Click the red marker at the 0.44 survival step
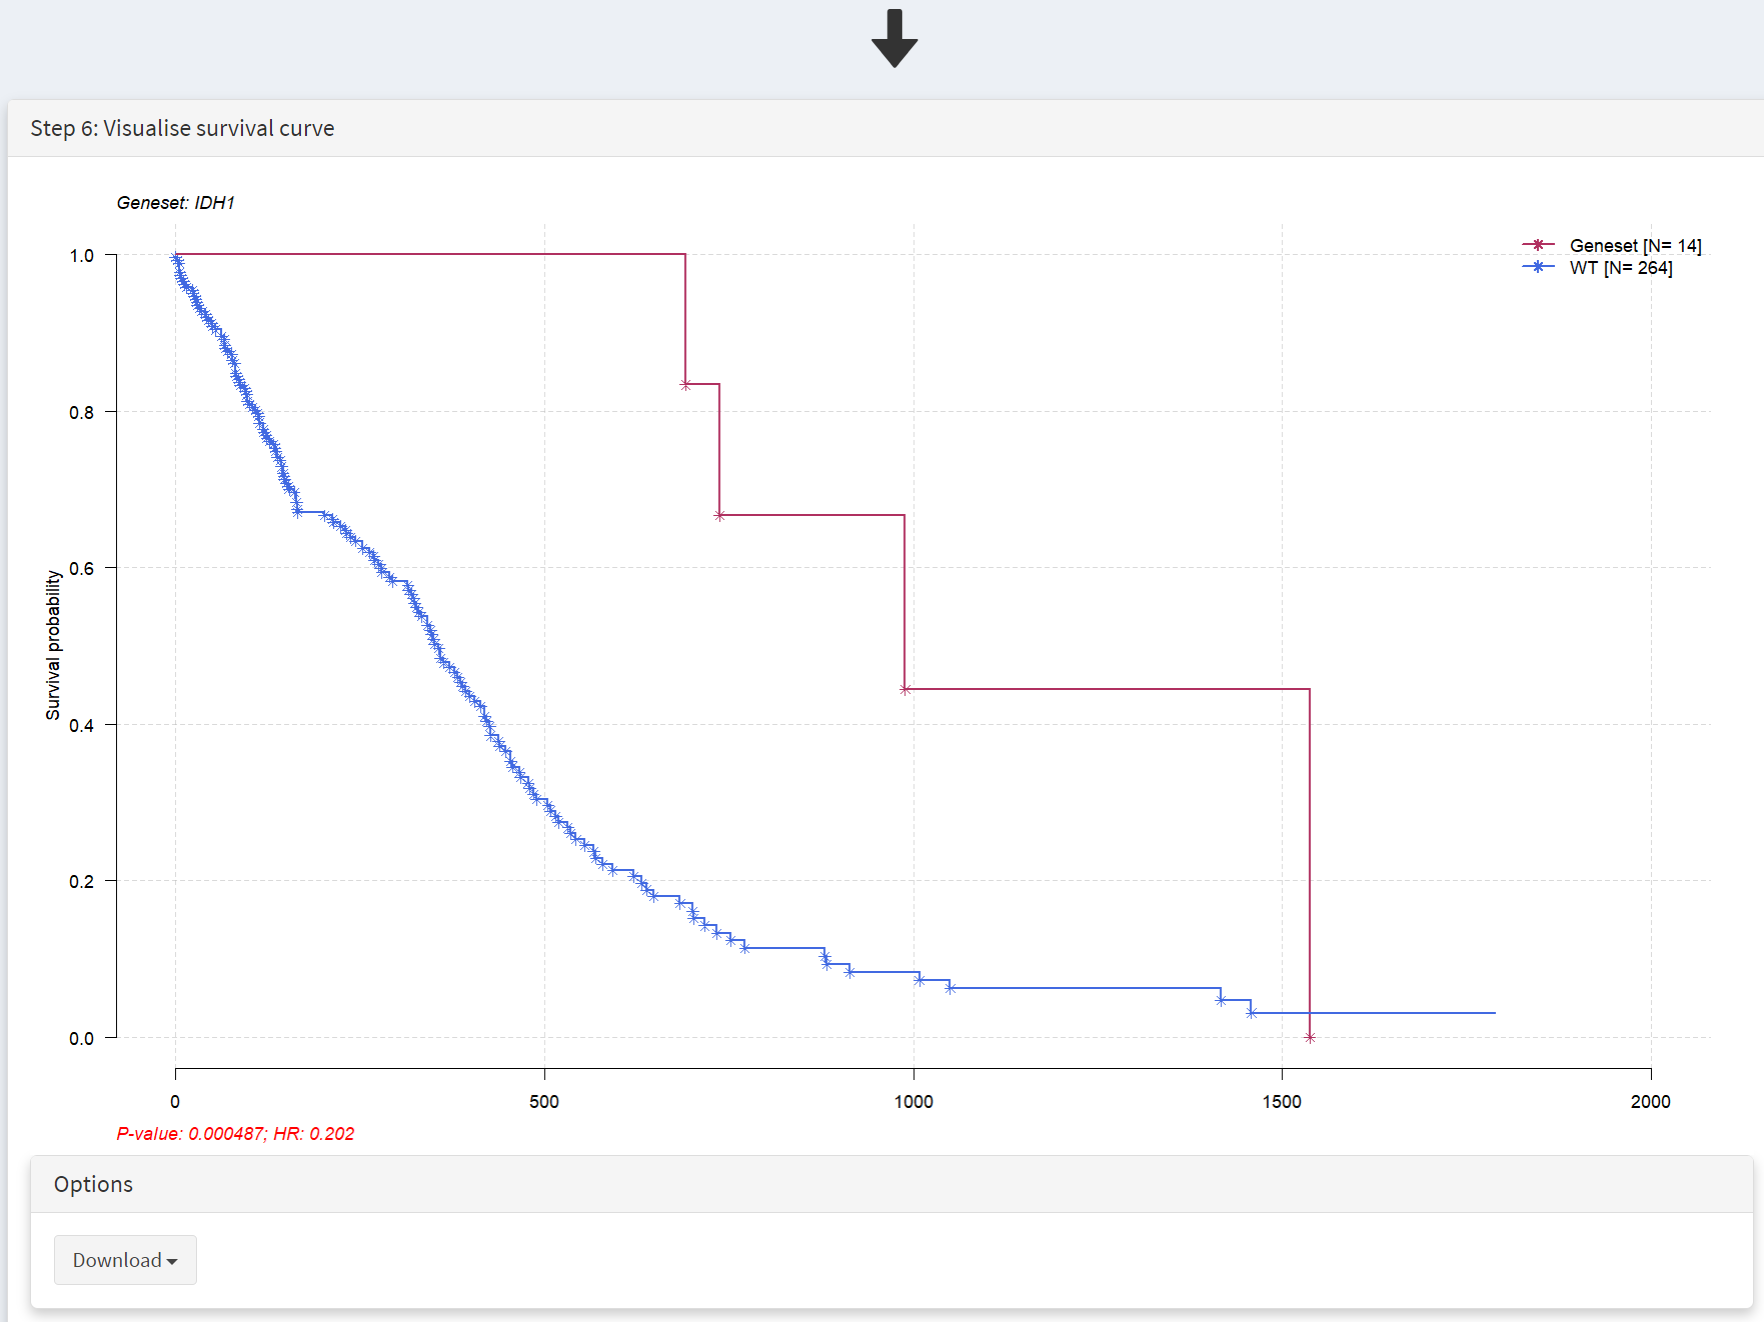This screenshot has height=1322, width=1764. (x=905, y=689)
